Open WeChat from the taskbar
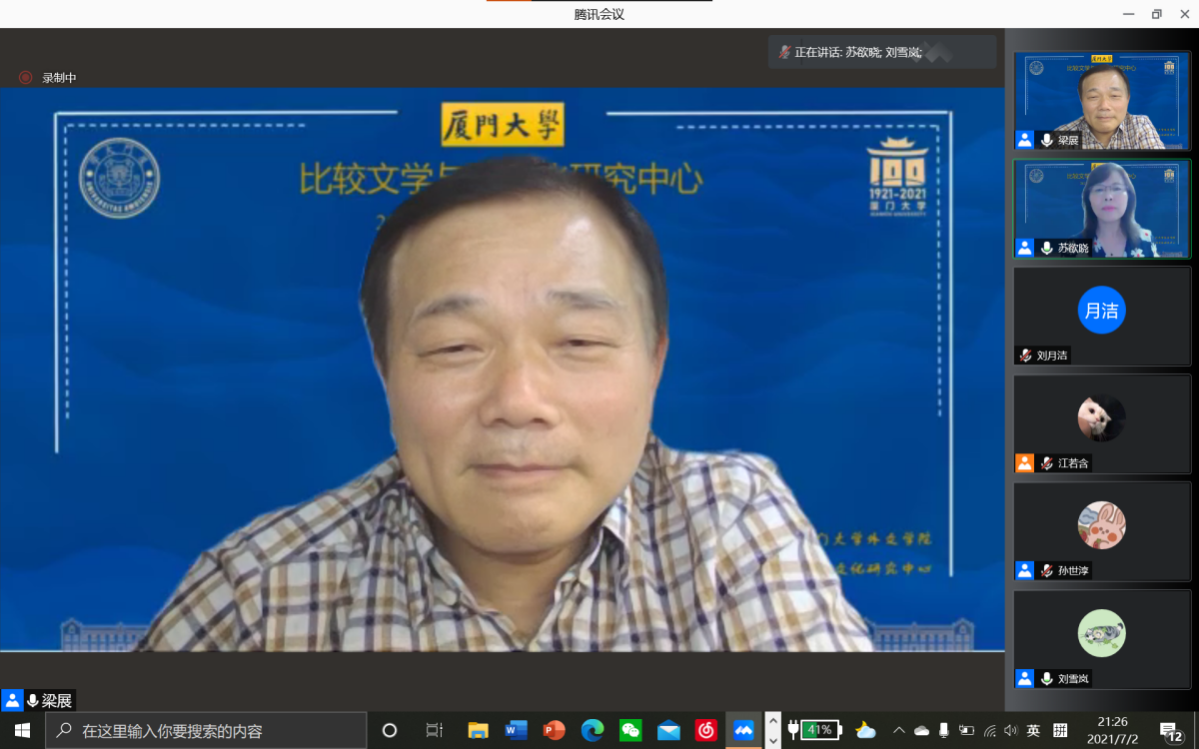 (630, 730)
